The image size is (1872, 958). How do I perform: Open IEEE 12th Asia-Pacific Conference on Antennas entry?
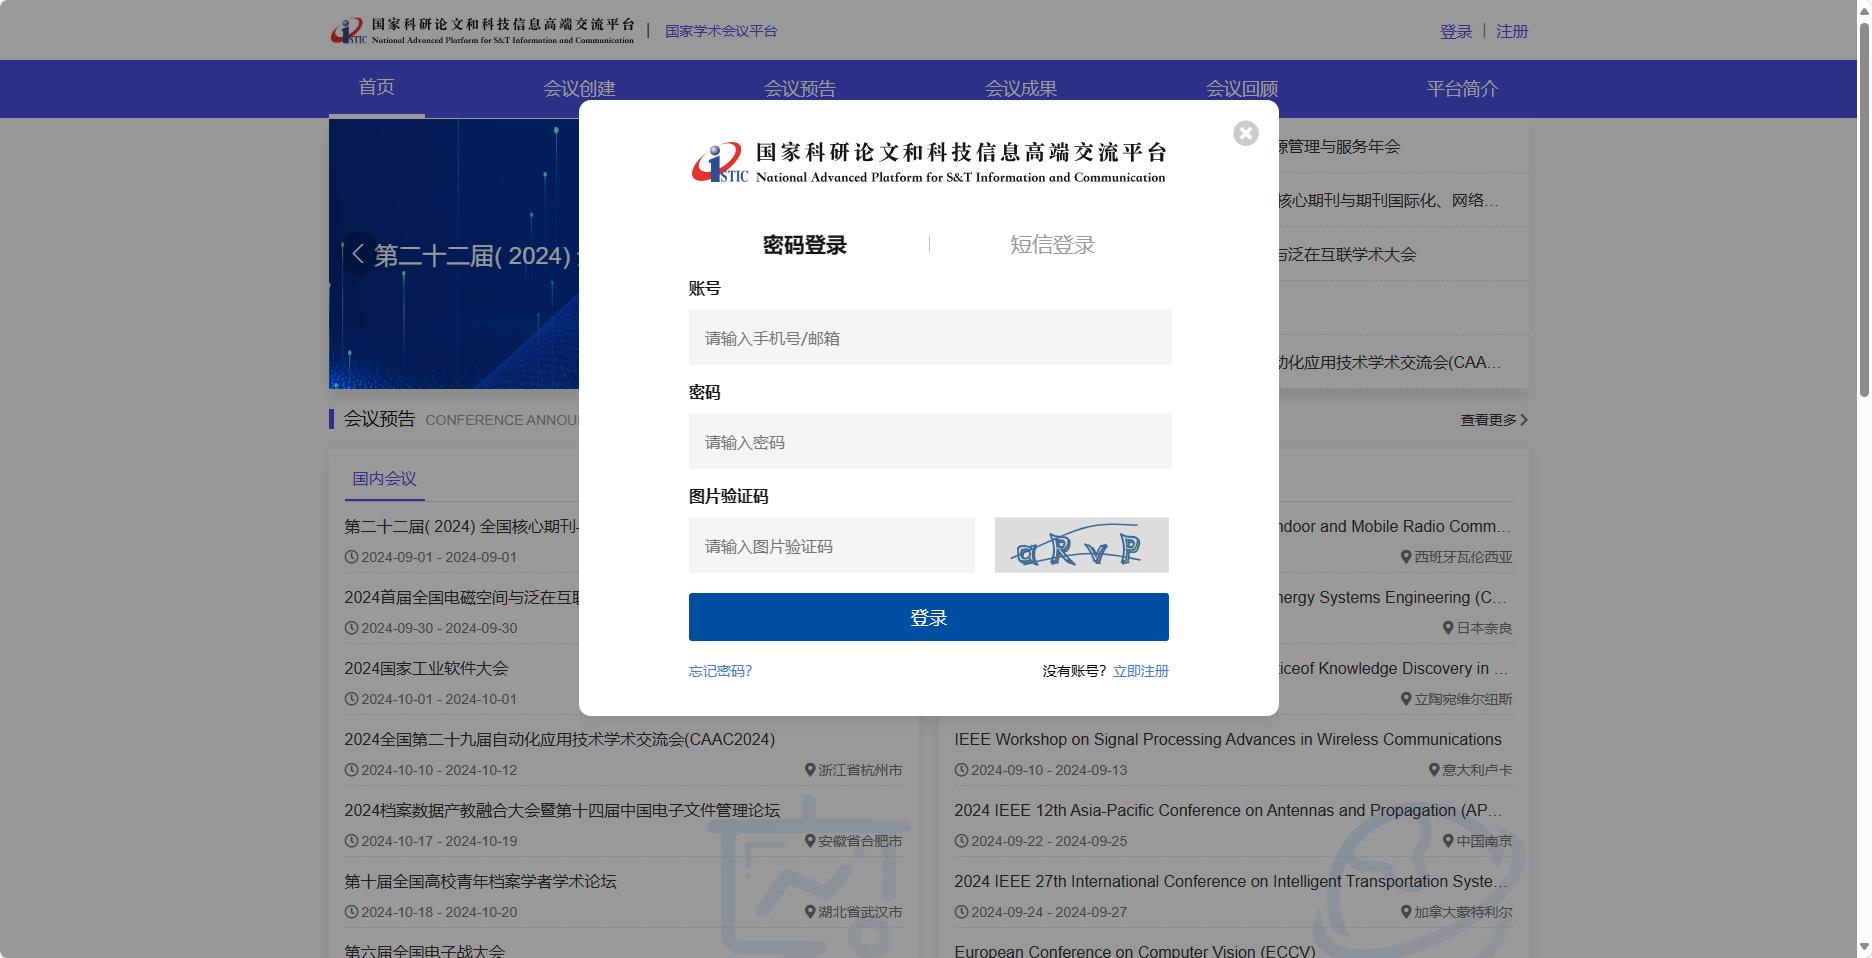tap(1228, 810)
